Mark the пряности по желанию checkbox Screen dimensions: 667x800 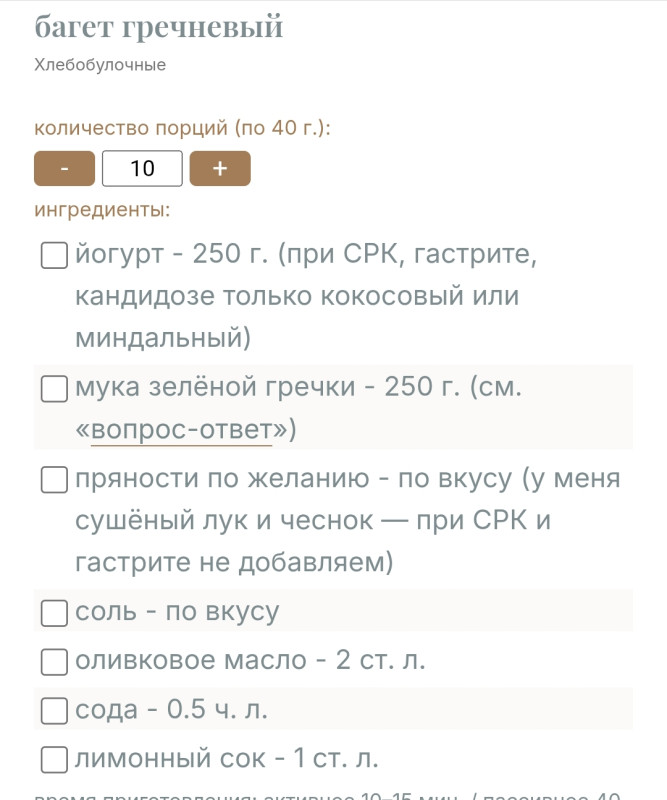pyautogui.click(x=53, y=480)
